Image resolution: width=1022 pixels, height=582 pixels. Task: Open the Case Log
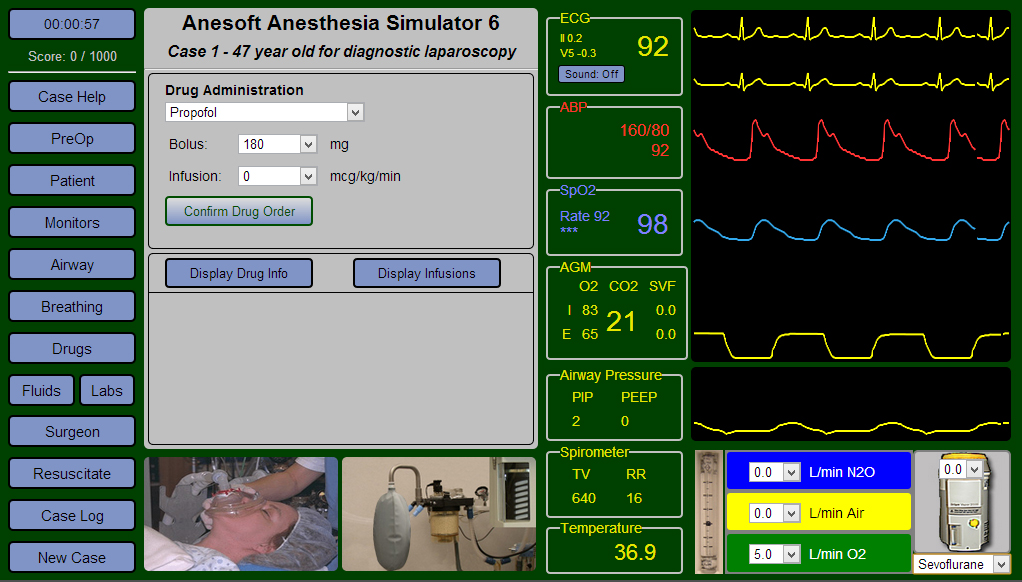pos(71,515)
